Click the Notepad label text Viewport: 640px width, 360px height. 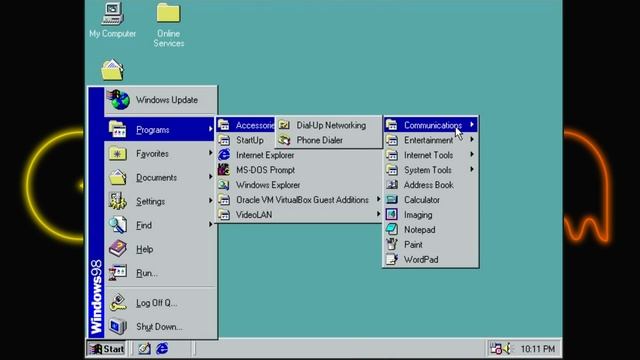420,229
